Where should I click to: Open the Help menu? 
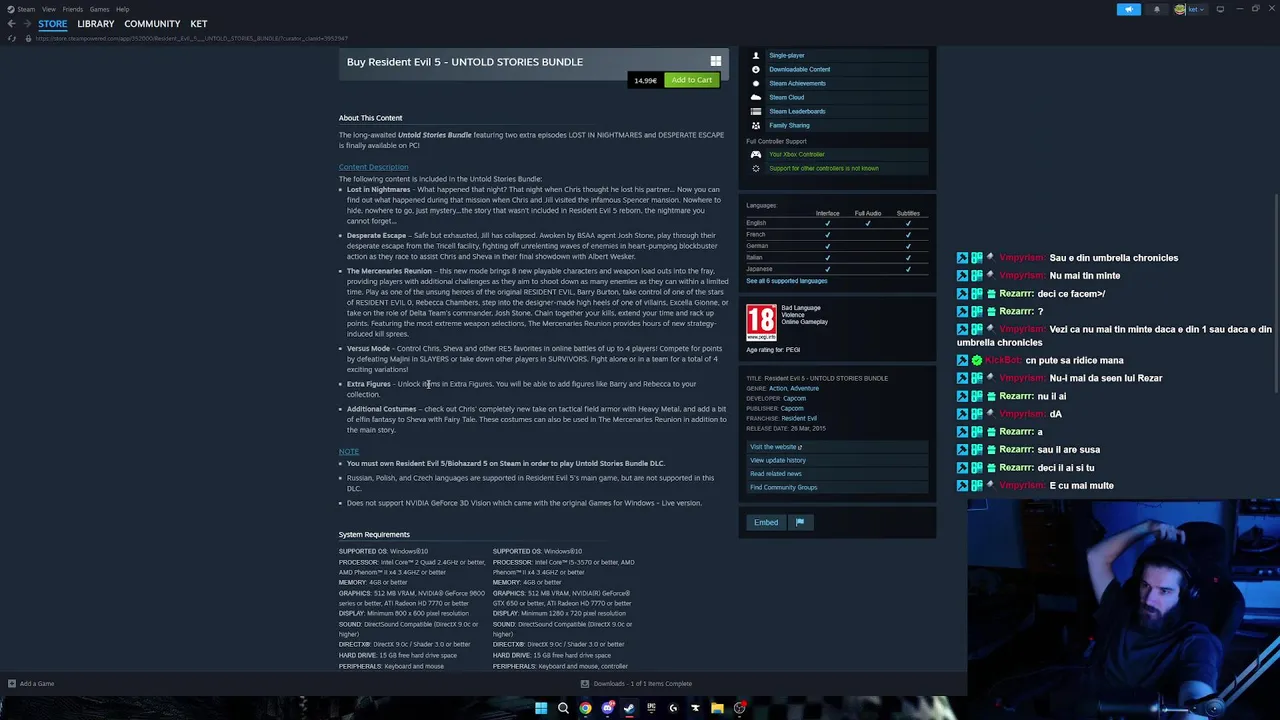click(x=122, y=9)
